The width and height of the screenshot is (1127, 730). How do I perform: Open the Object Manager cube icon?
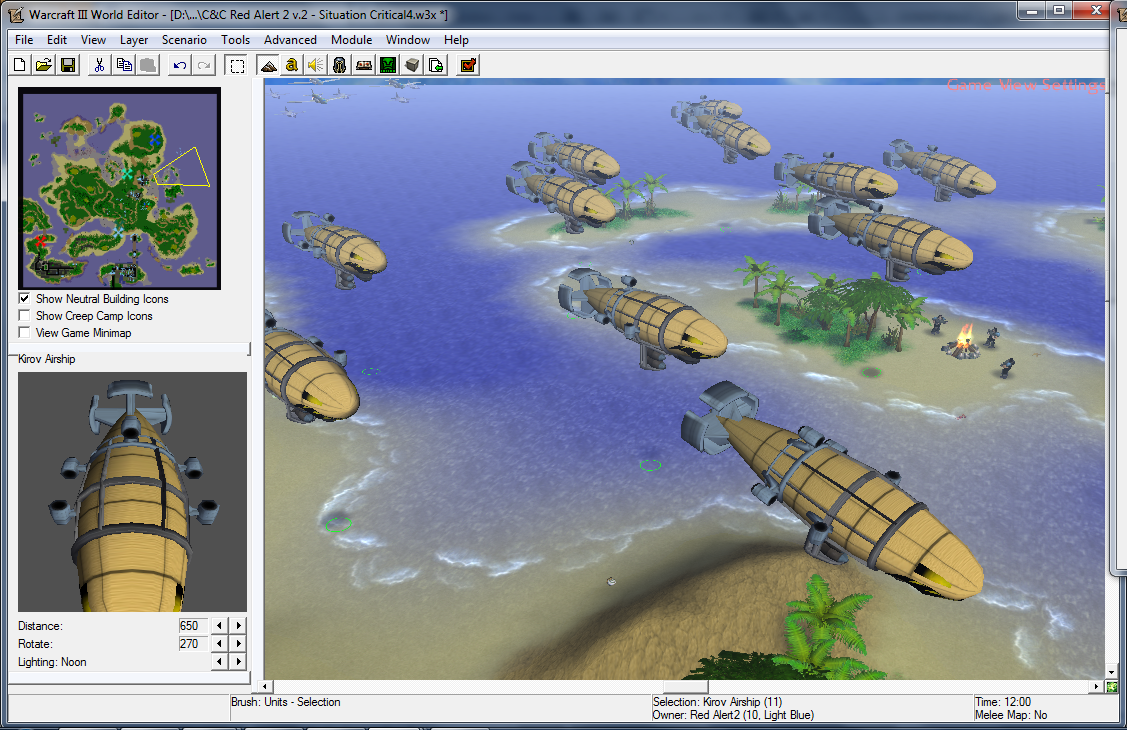412,65
